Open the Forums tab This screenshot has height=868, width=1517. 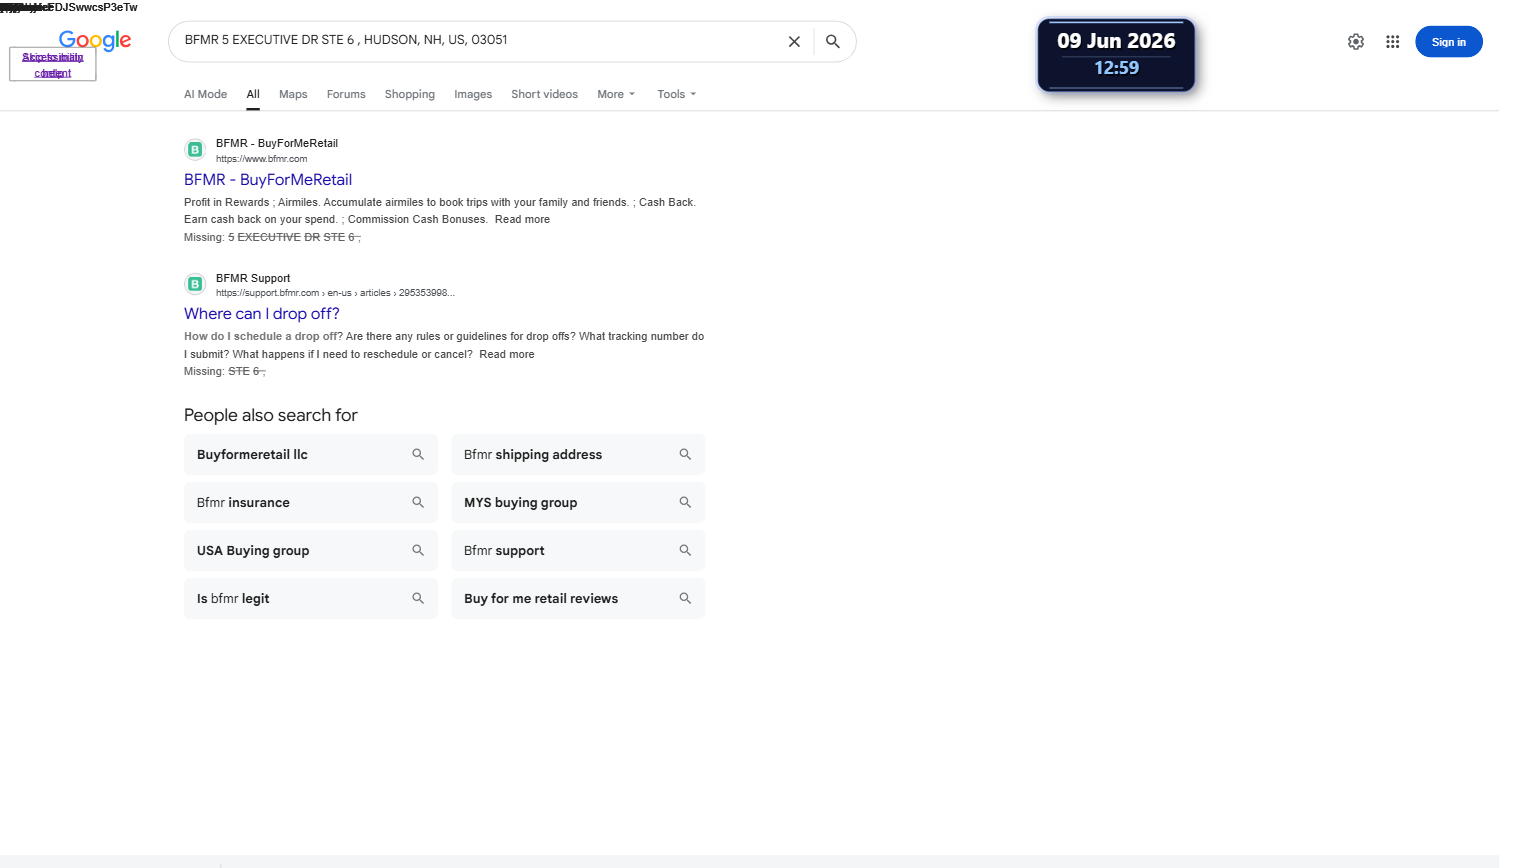pos(346,94)
